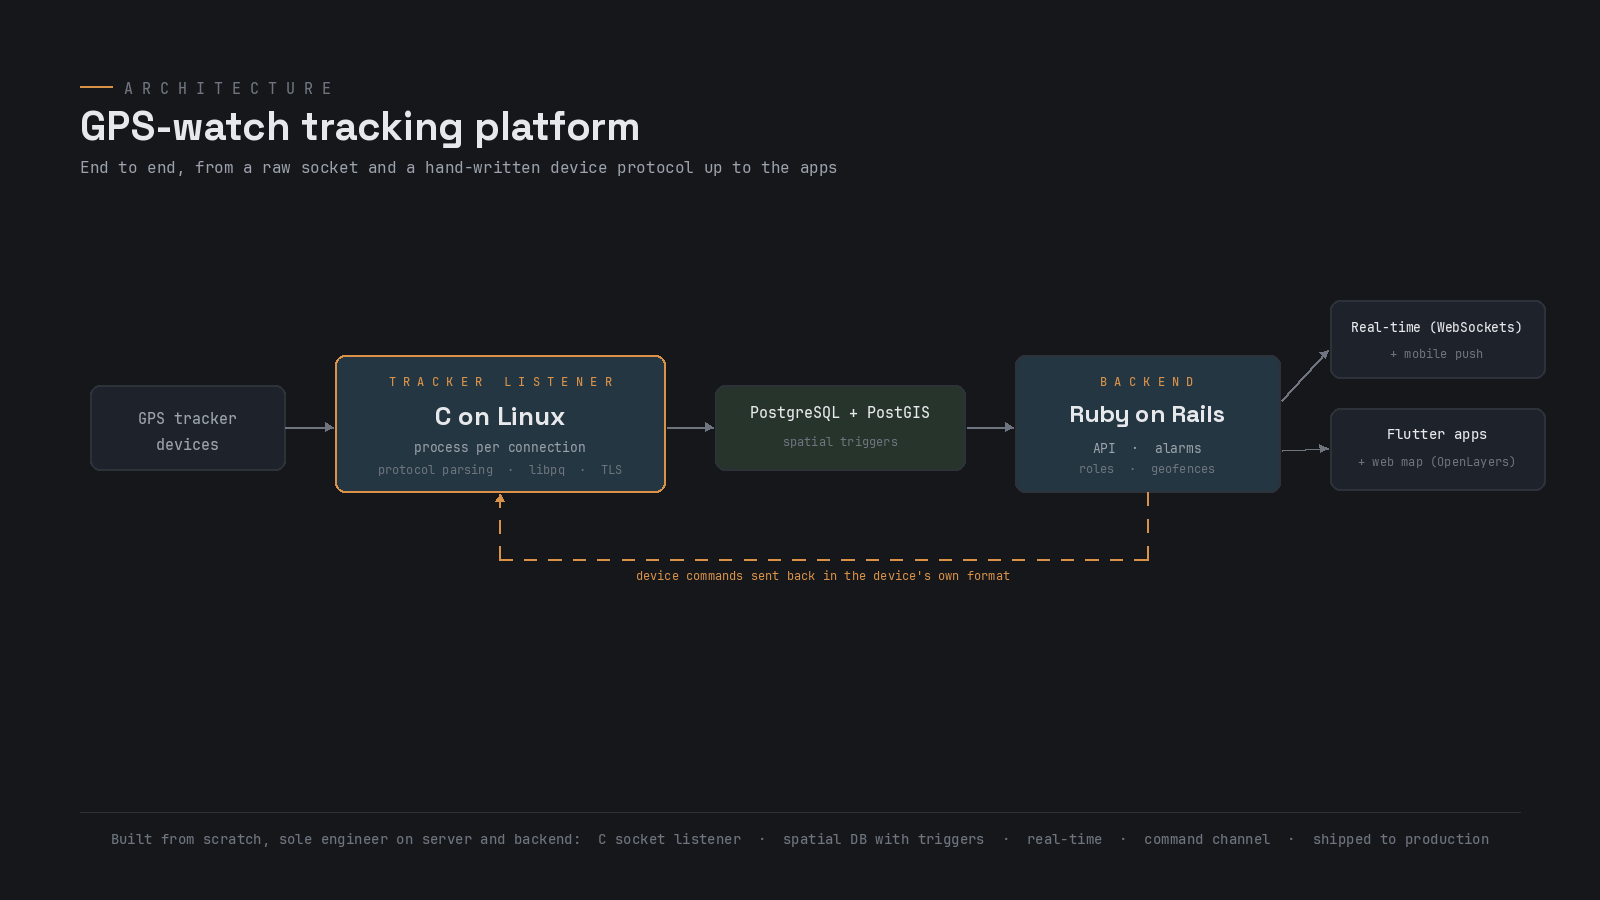Click the '+ mobile push' text
The width and height of the screenshot is (1600, 900).
[x=1436, y=354]
